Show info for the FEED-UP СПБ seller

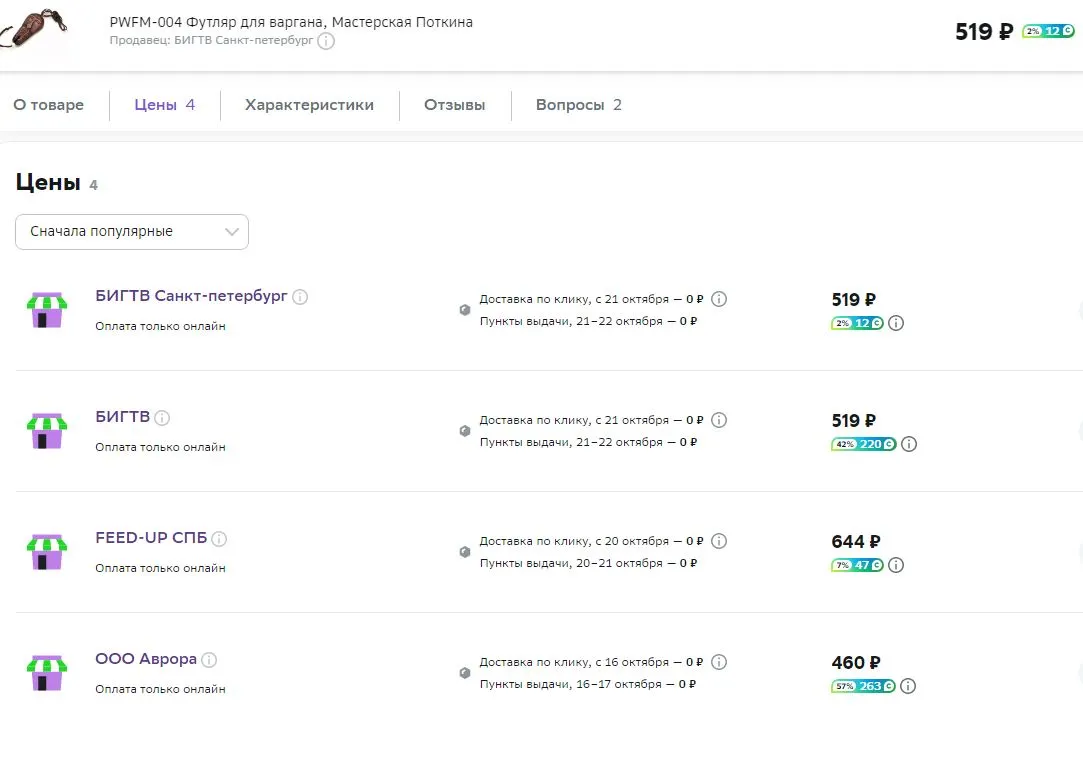pyautogui.click(x=219, y=539)
